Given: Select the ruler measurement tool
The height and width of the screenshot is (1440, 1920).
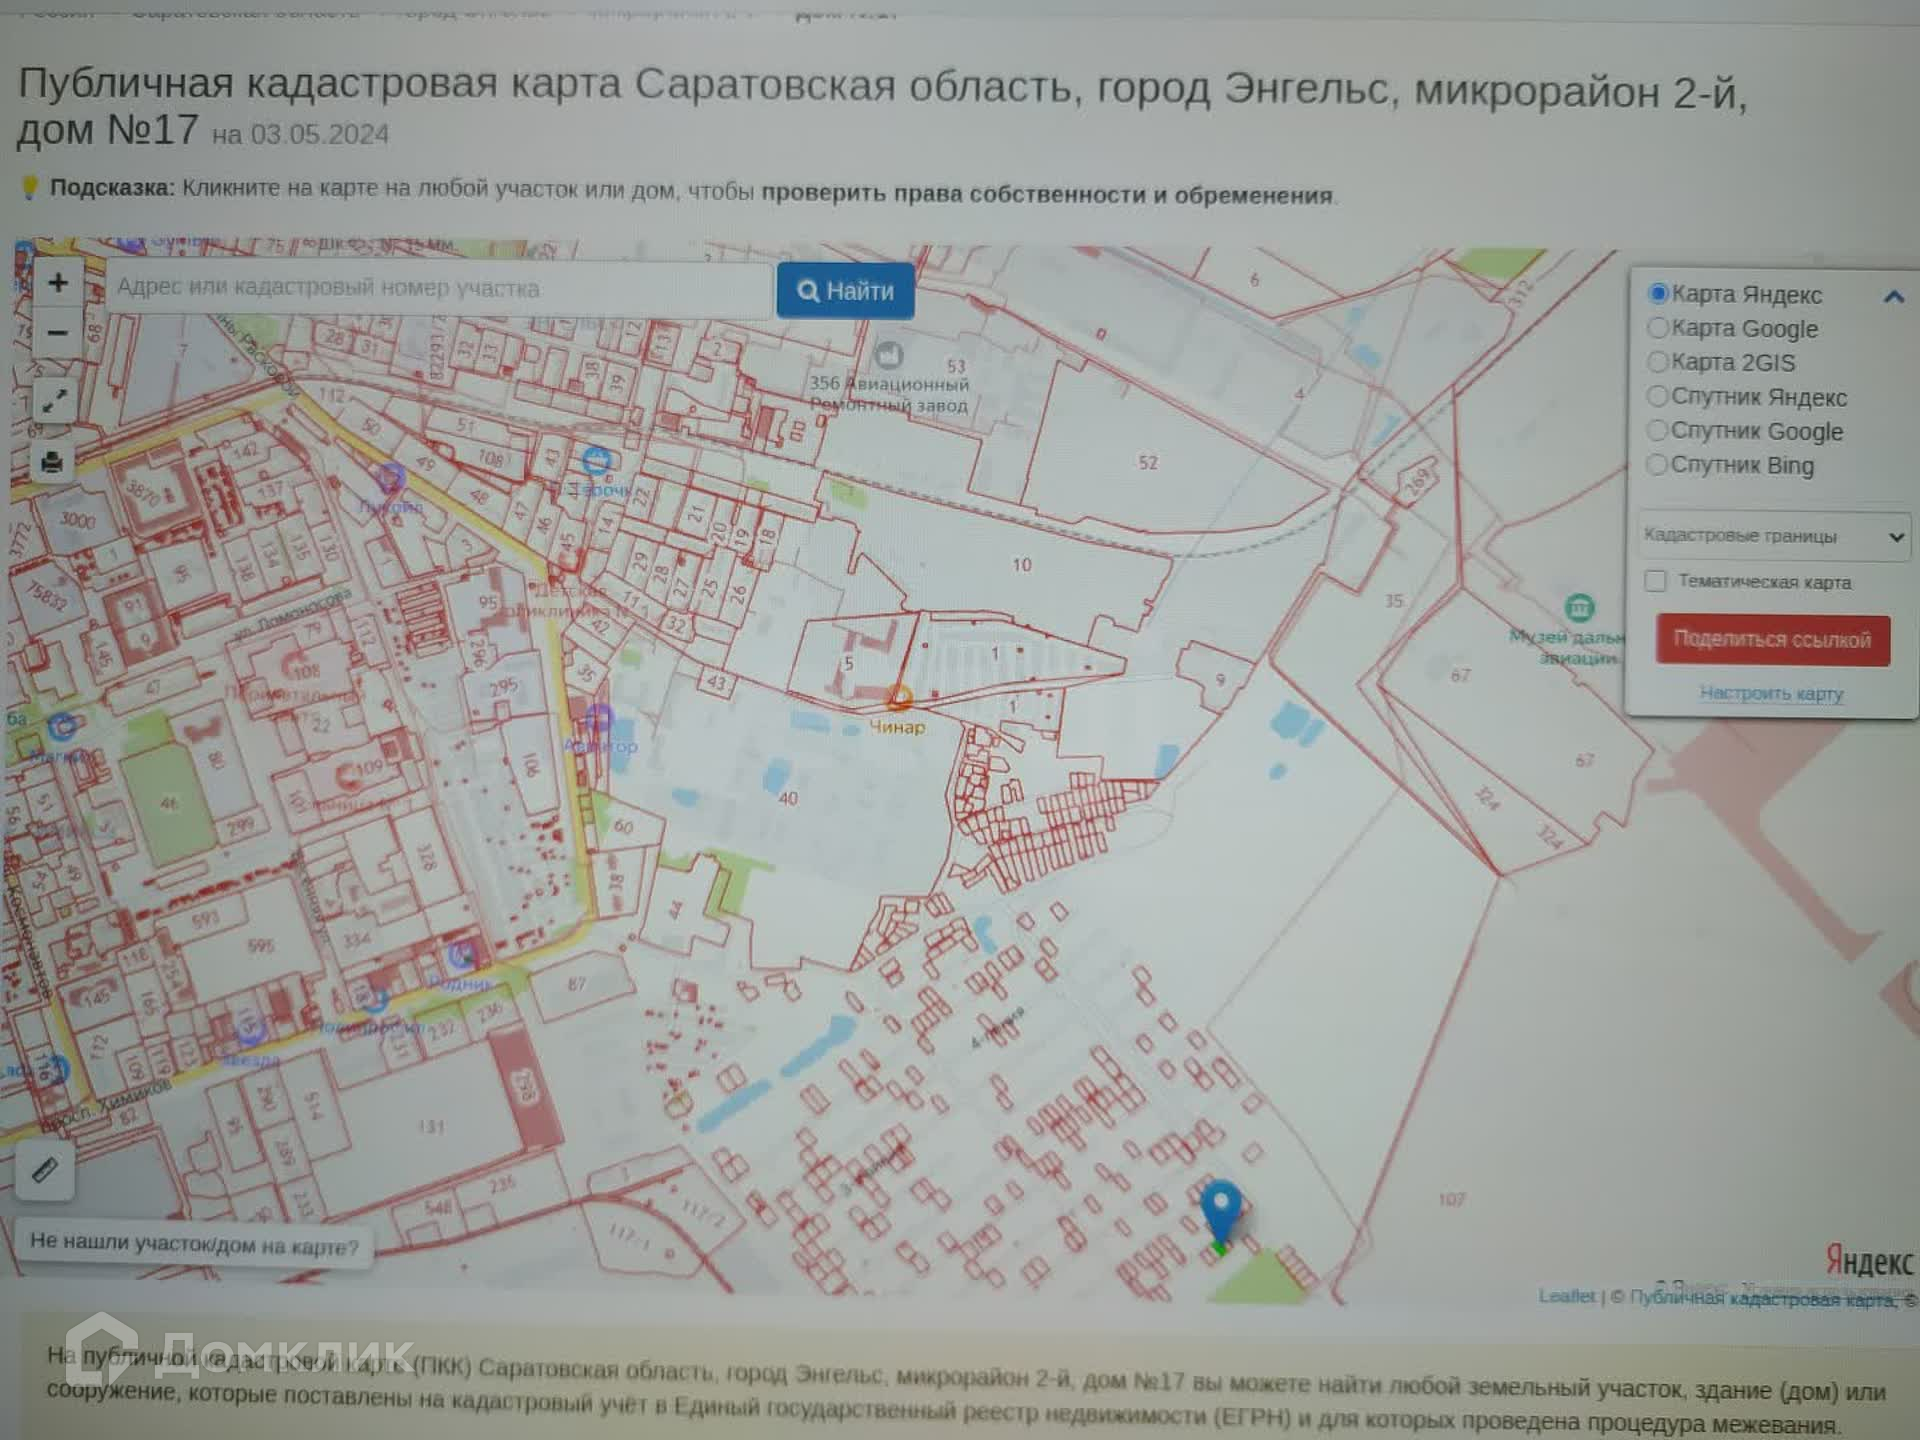Looking at the screenshot, I should point(45,1169).
